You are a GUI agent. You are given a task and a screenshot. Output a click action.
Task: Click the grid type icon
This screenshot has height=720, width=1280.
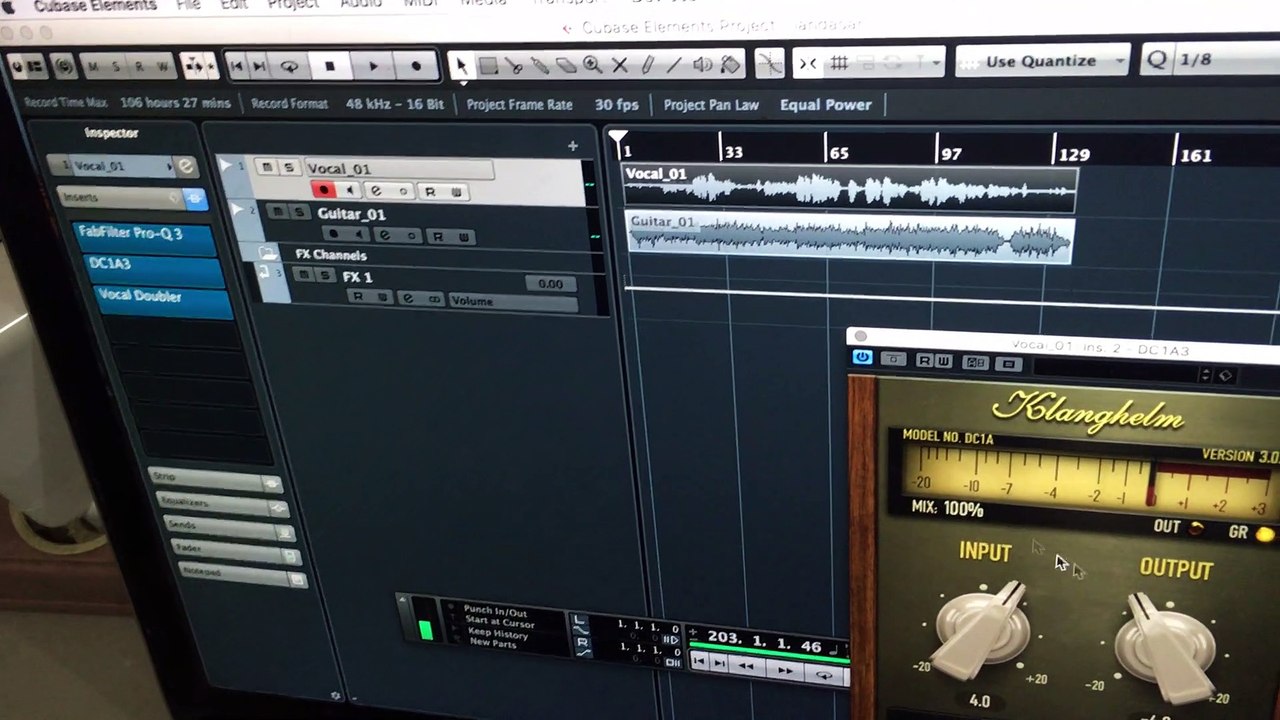point(840,63)
